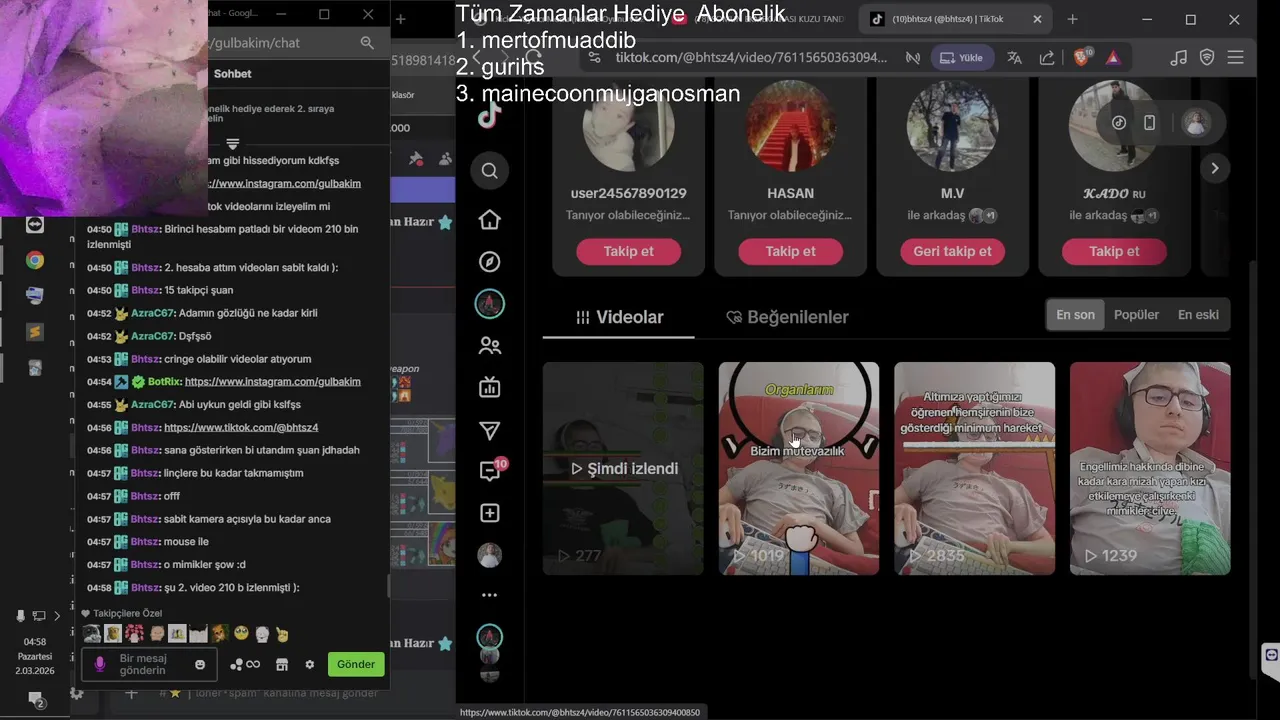Open the More three-dots menu in TikTok sidebar
The height and width of the screenshot is (720, 1280).
[489, 595]
